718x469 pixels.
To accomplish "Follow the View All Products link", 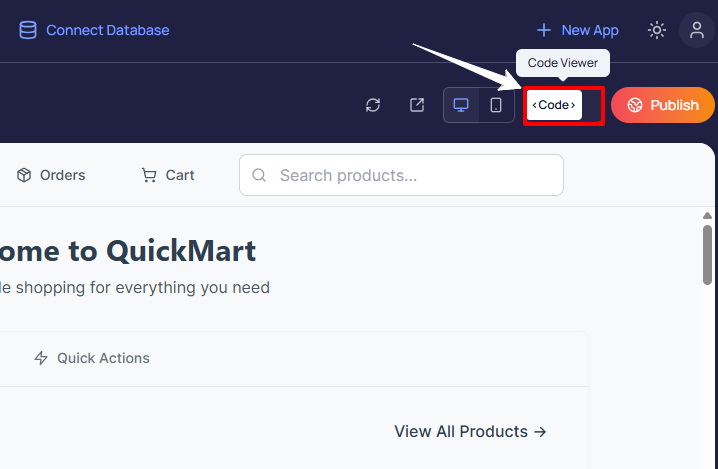I will pyautogui.click(x=470, y=432).
